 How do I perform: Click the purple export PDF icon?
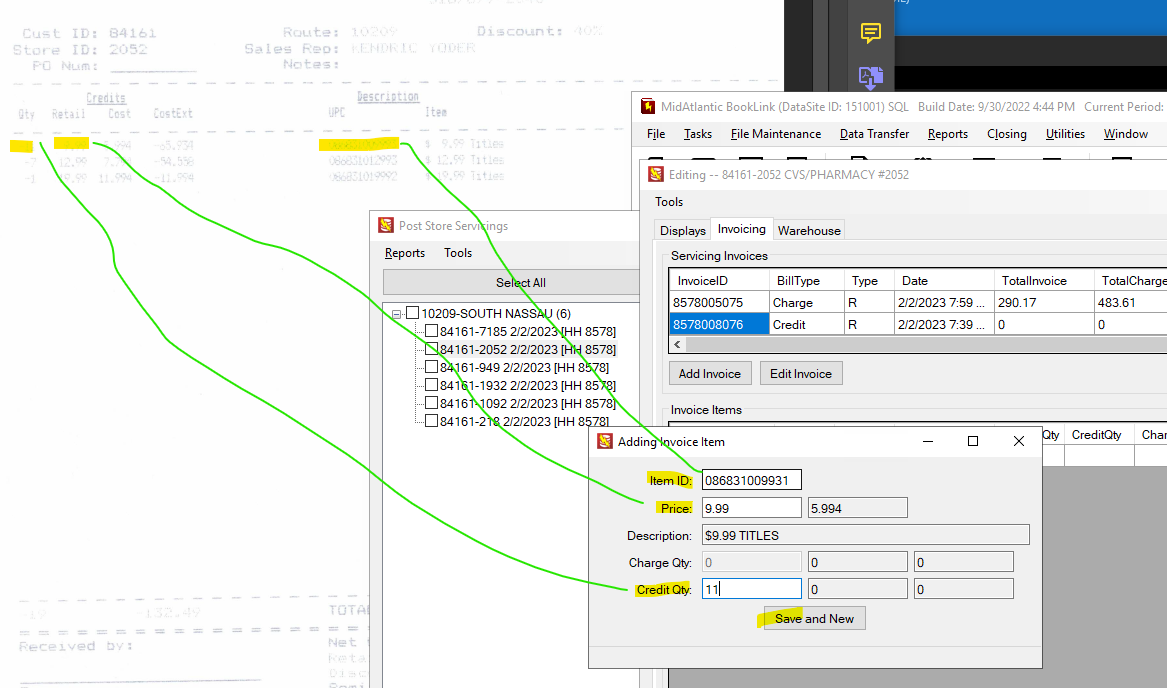pos(871,77)
